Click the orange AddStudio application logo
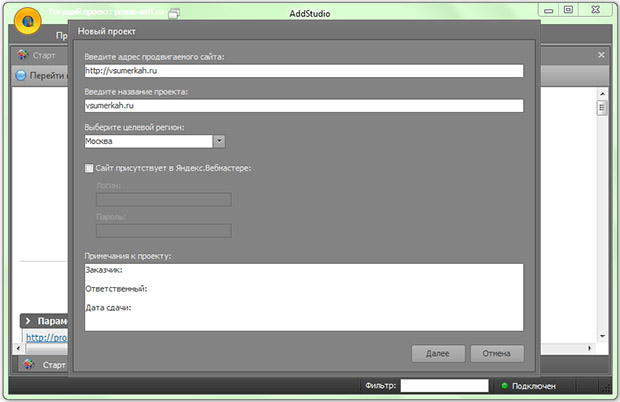Image resolution: width=620 pixels, height=402 pixels. [28, 21]
